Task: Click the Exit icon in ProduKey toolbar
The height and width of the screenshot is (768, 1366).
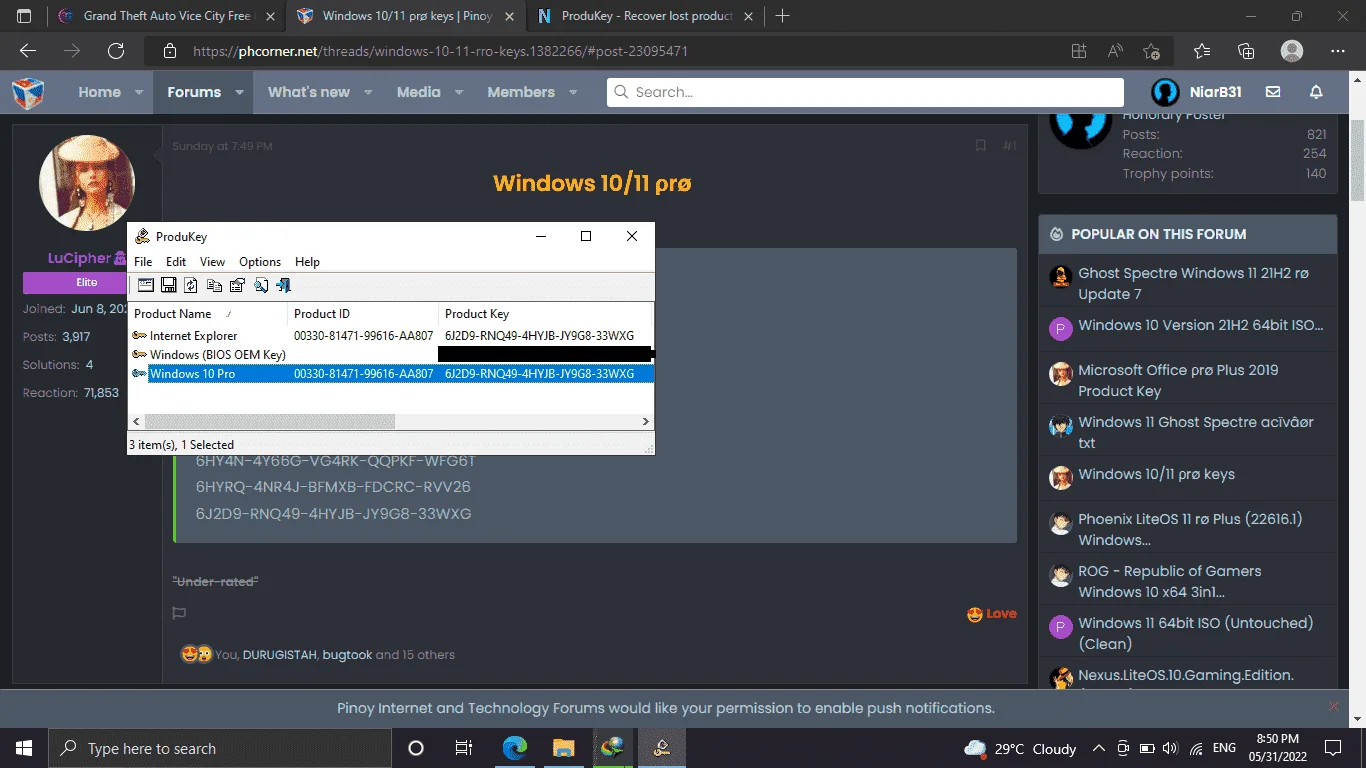Action: click(284, 286)
